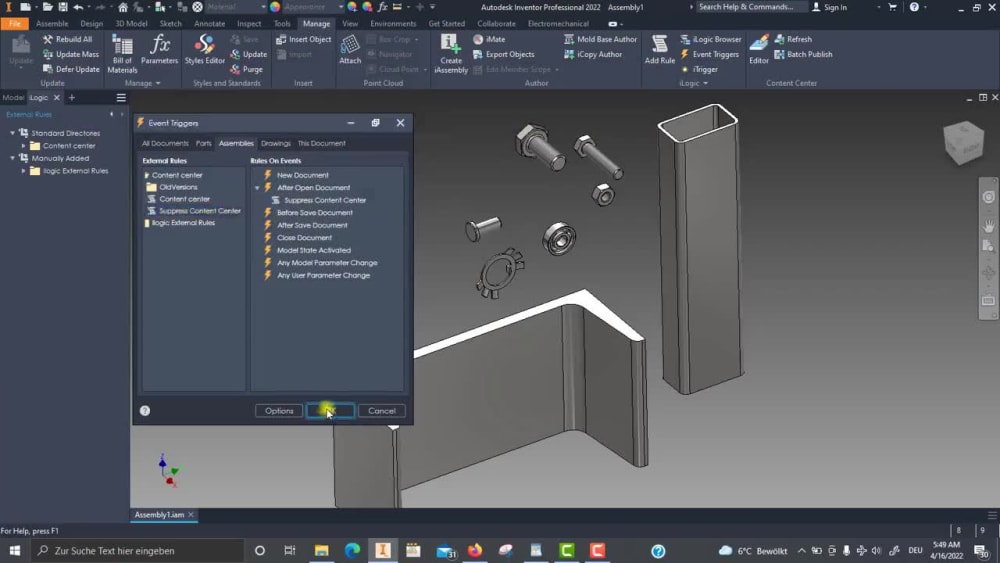Click Refresh in Content Center panel
Screen dimensions: 1000x563
click(x=793, y=39)
